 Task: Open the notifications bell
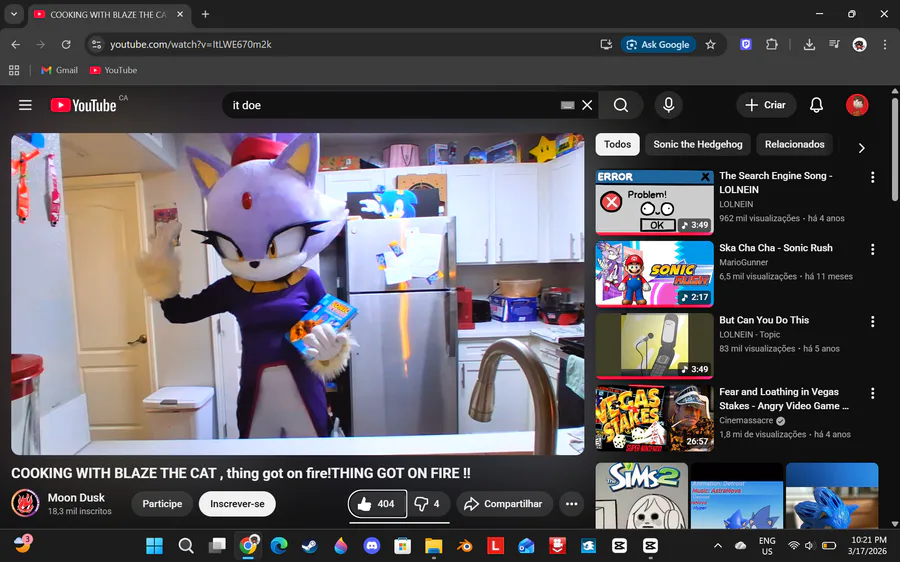816,105
